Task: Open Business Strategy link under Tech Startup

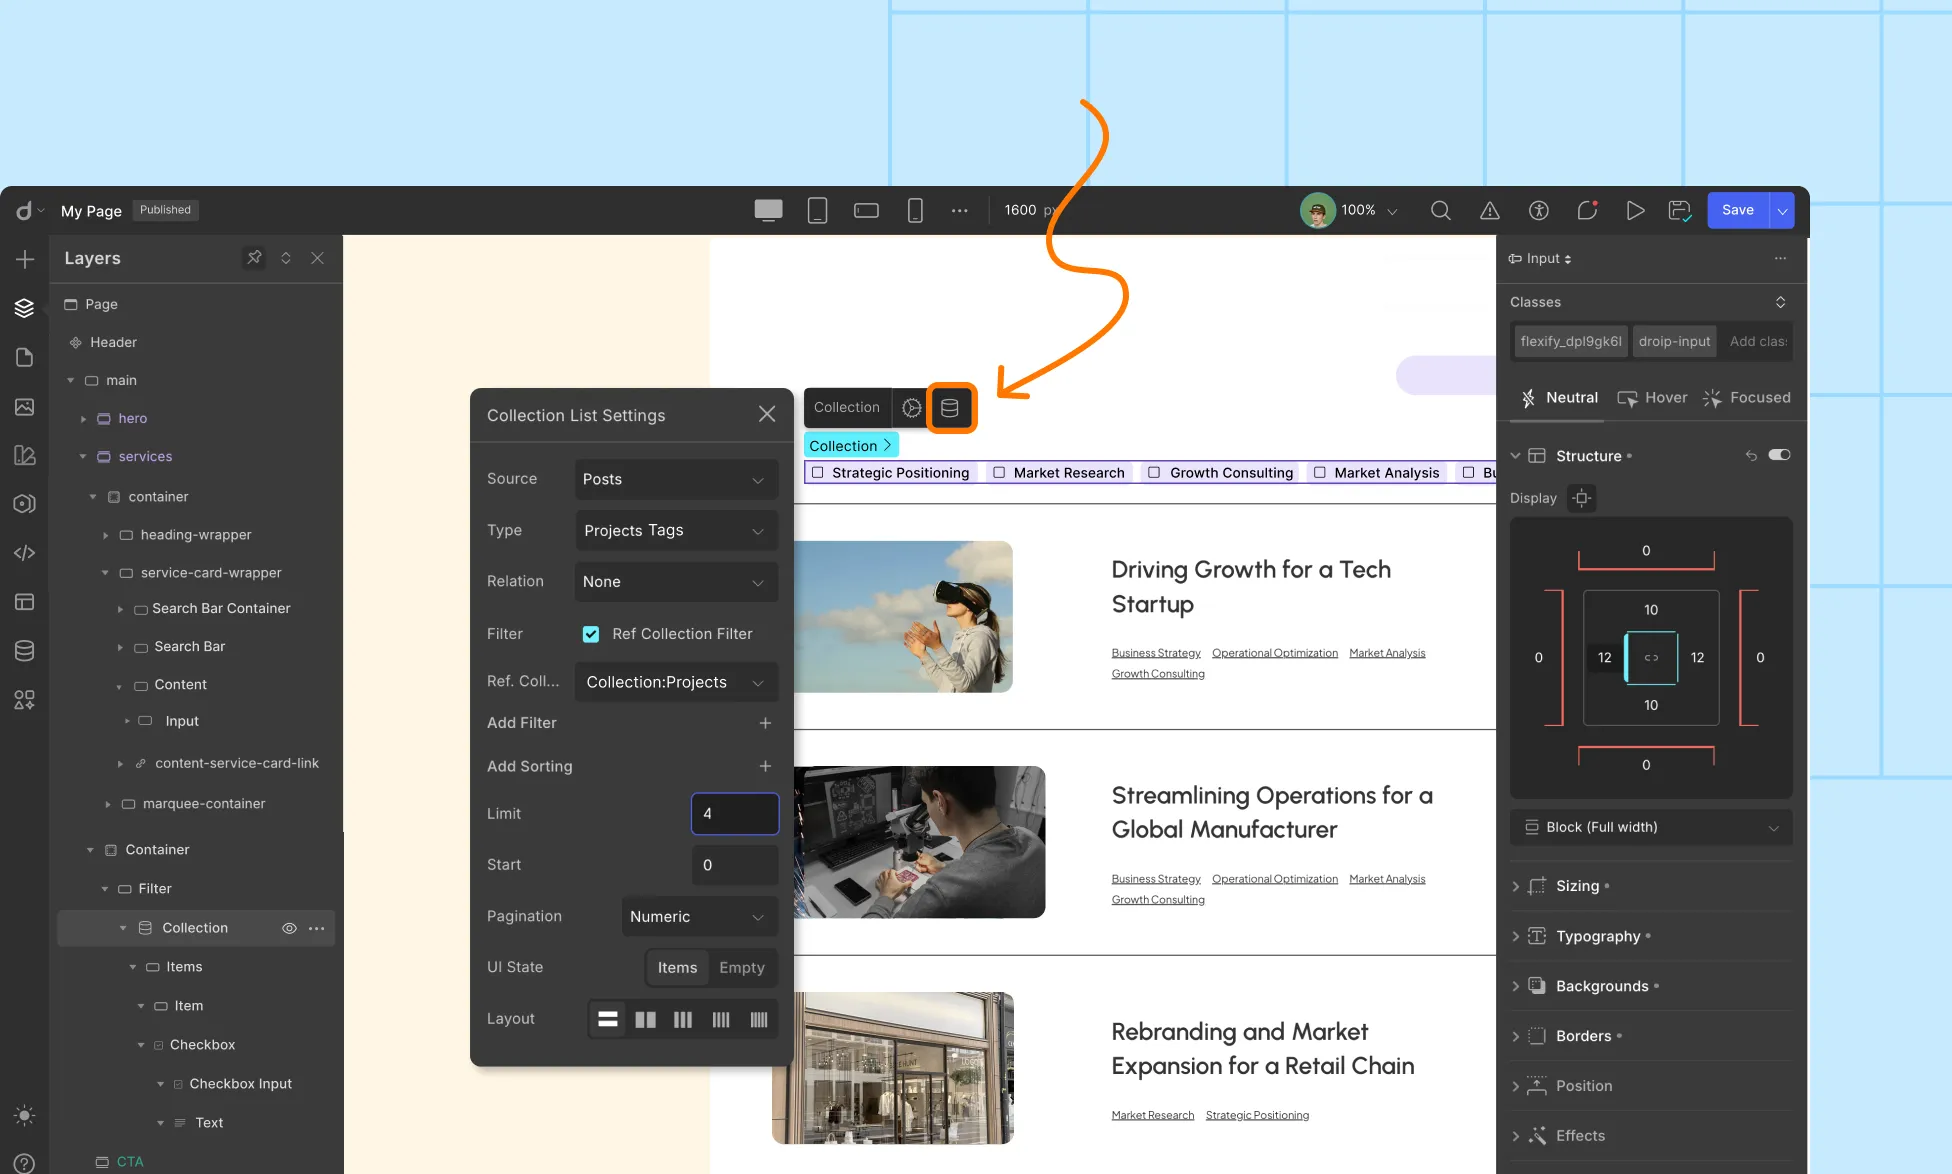Action: [1156, 653]
